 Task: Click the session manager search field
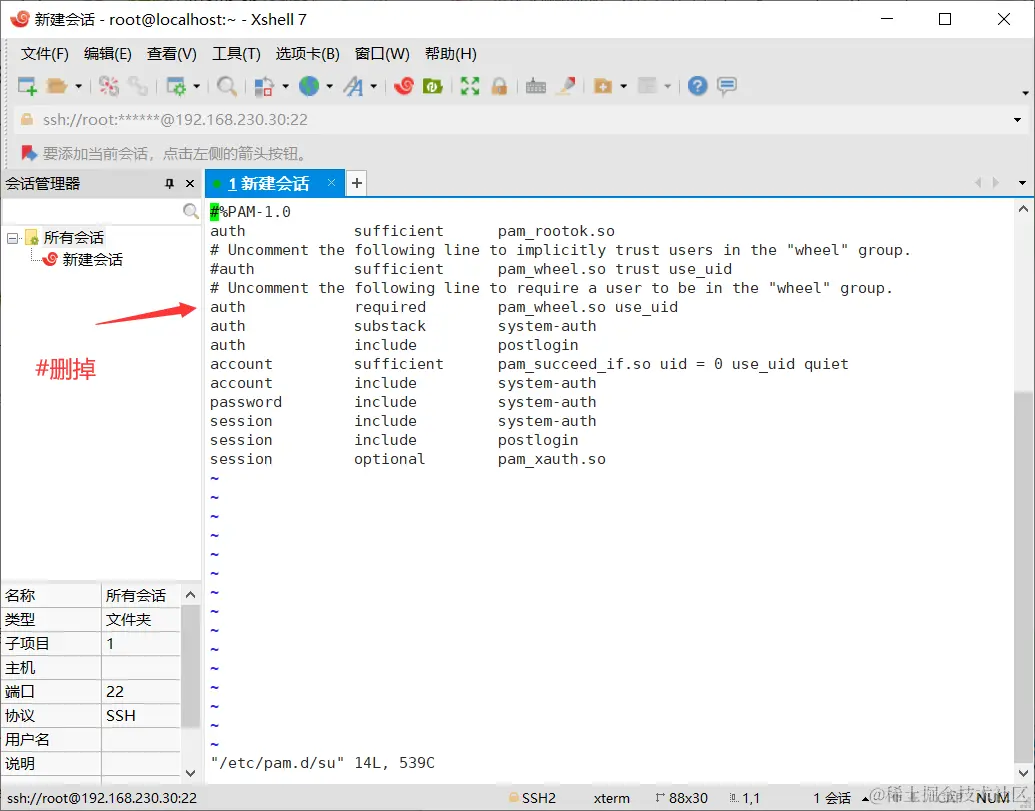click(x=91, y=211)
